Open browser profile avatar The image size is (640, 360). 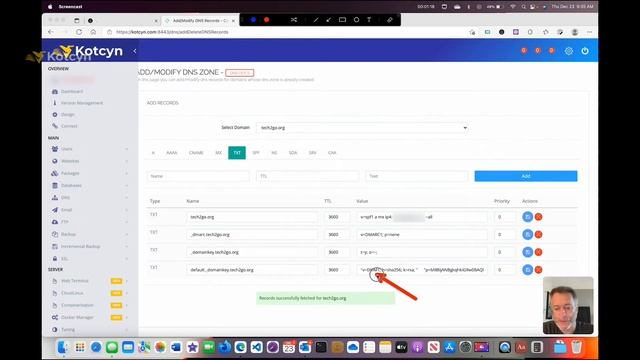(x=575, y=32)
